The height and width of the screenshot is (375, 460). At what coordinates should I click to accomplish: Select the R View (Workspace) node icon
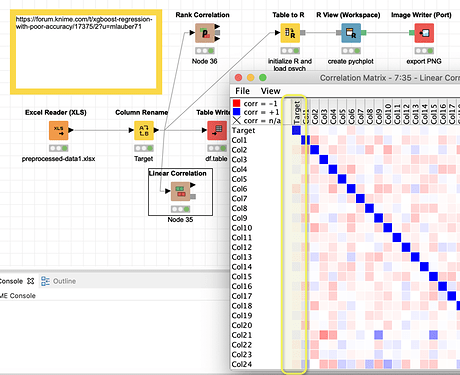pyautogui.click(x=351, y=33)
